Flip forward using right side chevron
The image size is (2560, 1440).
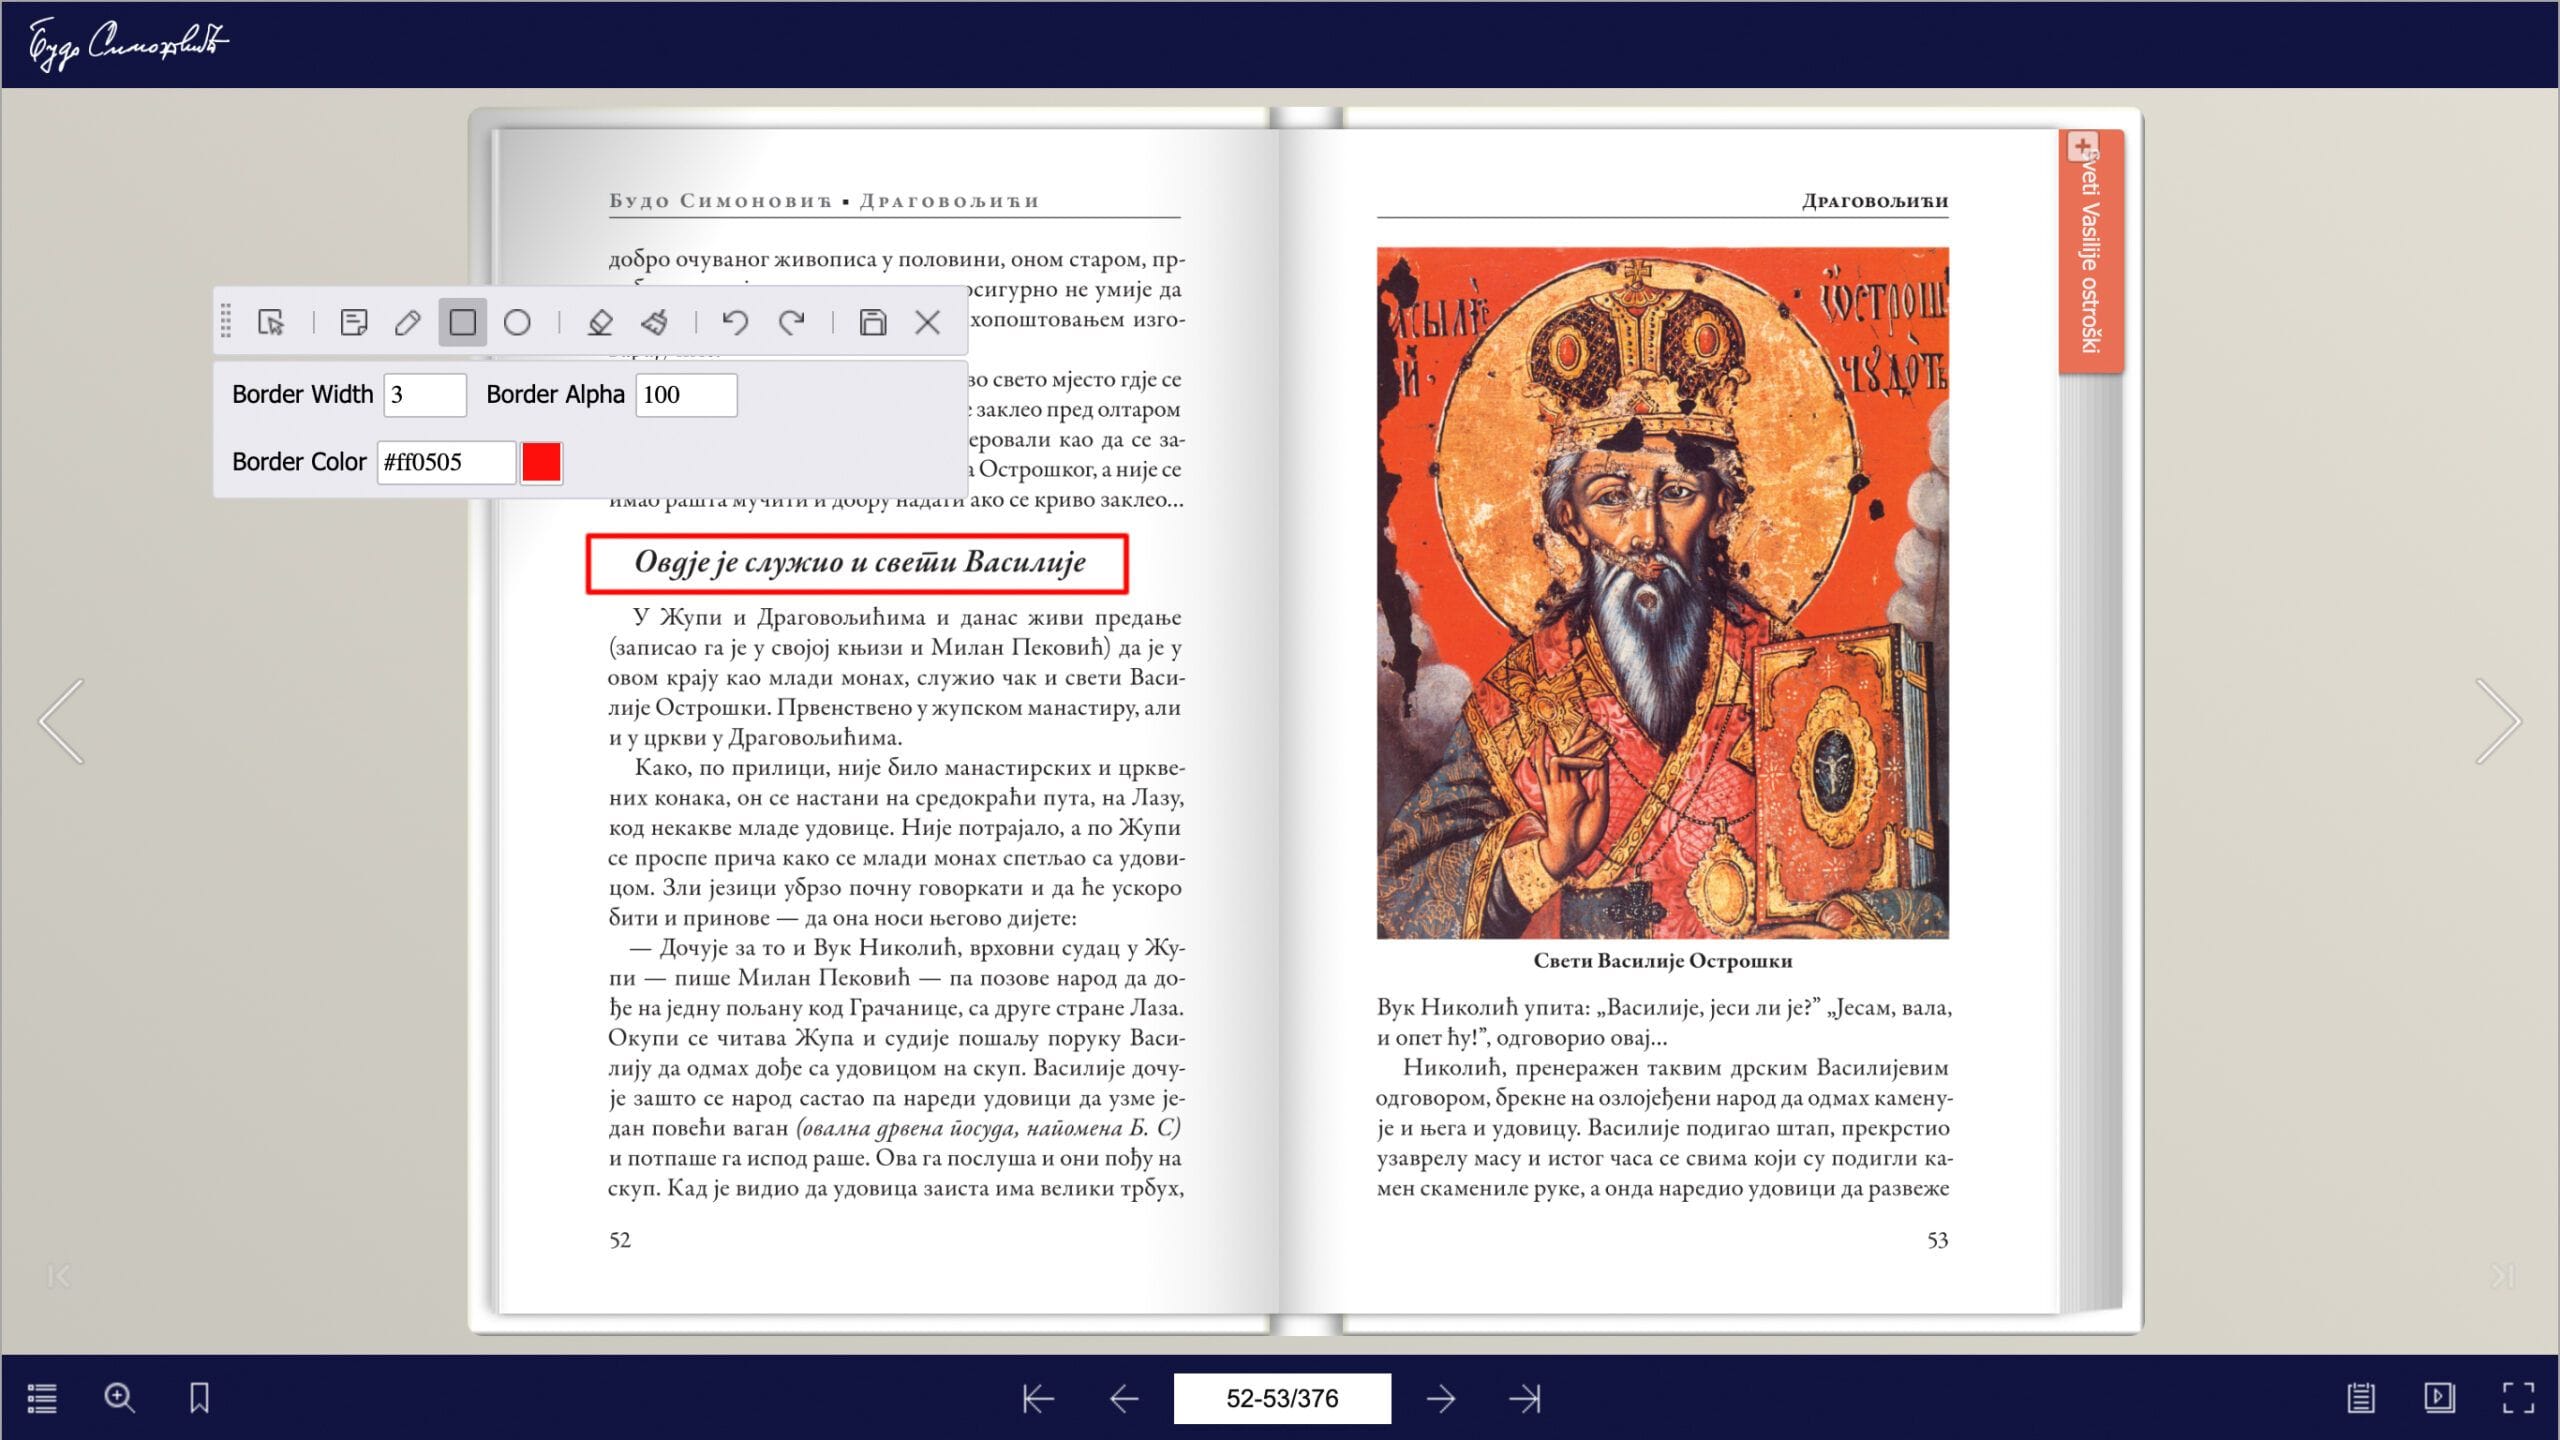pyautogui.click(x=2498, y=721)
